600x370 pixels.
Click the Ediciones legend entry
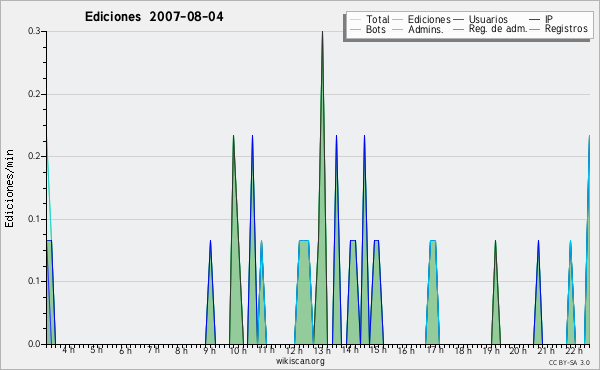422,19
